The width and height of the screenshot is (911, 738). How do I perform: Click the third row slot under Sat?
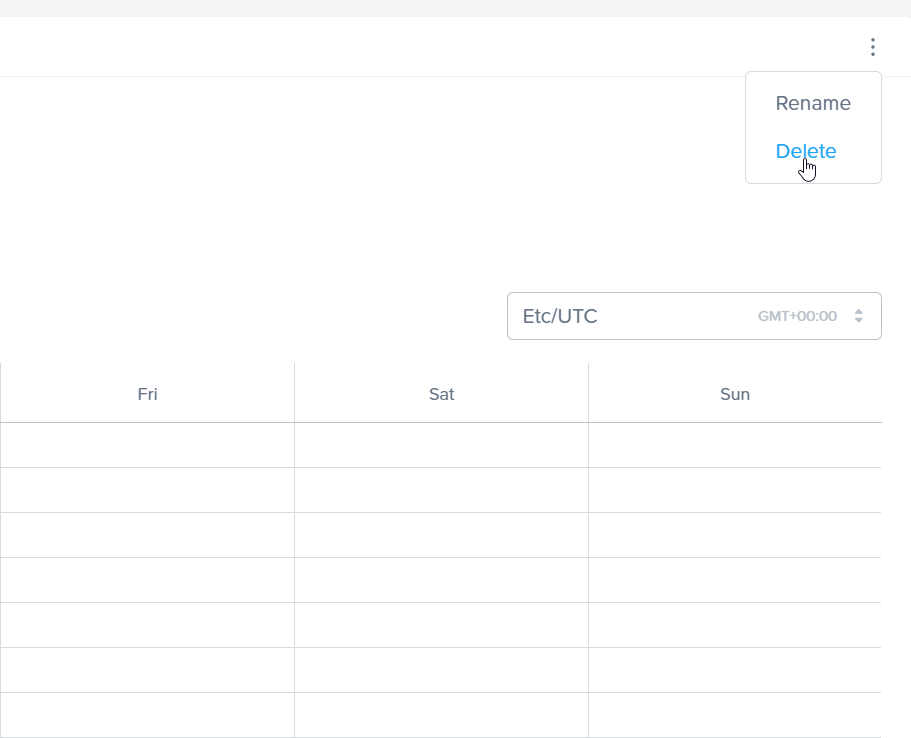(441, 535)
